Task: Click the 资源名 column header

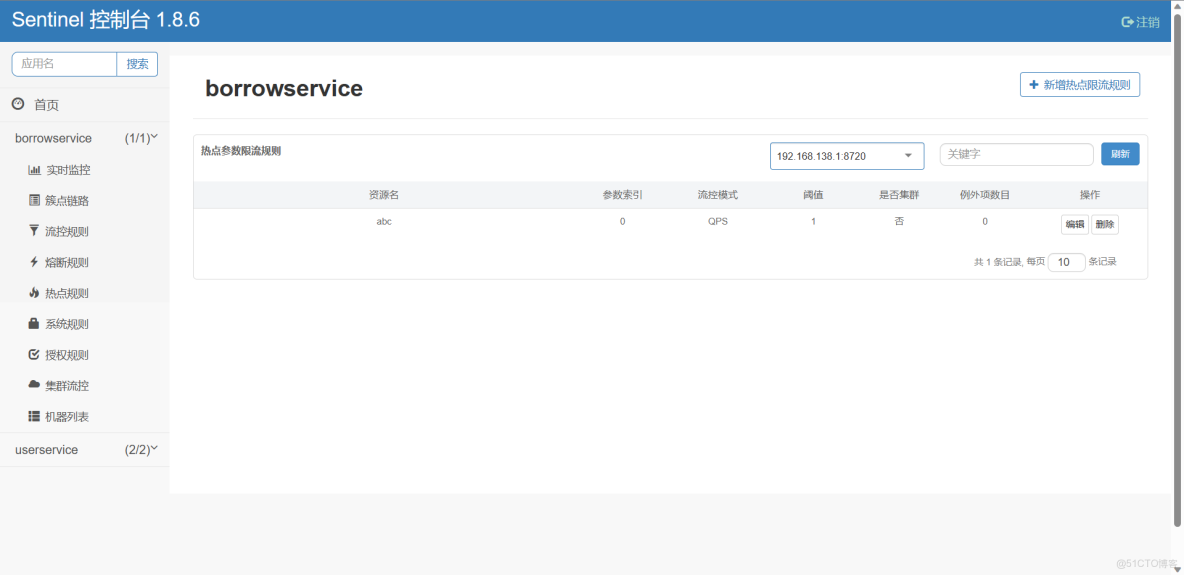Action: (384, 195)
